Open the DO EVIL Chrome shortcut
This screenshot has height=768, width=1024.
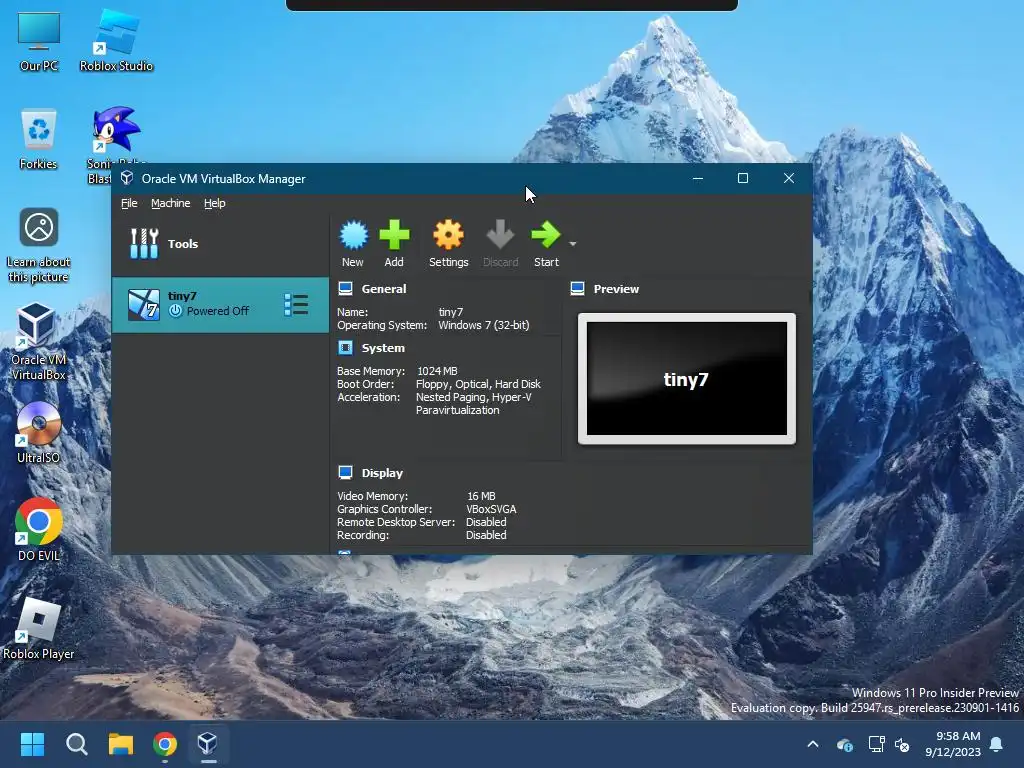[39, 530]
